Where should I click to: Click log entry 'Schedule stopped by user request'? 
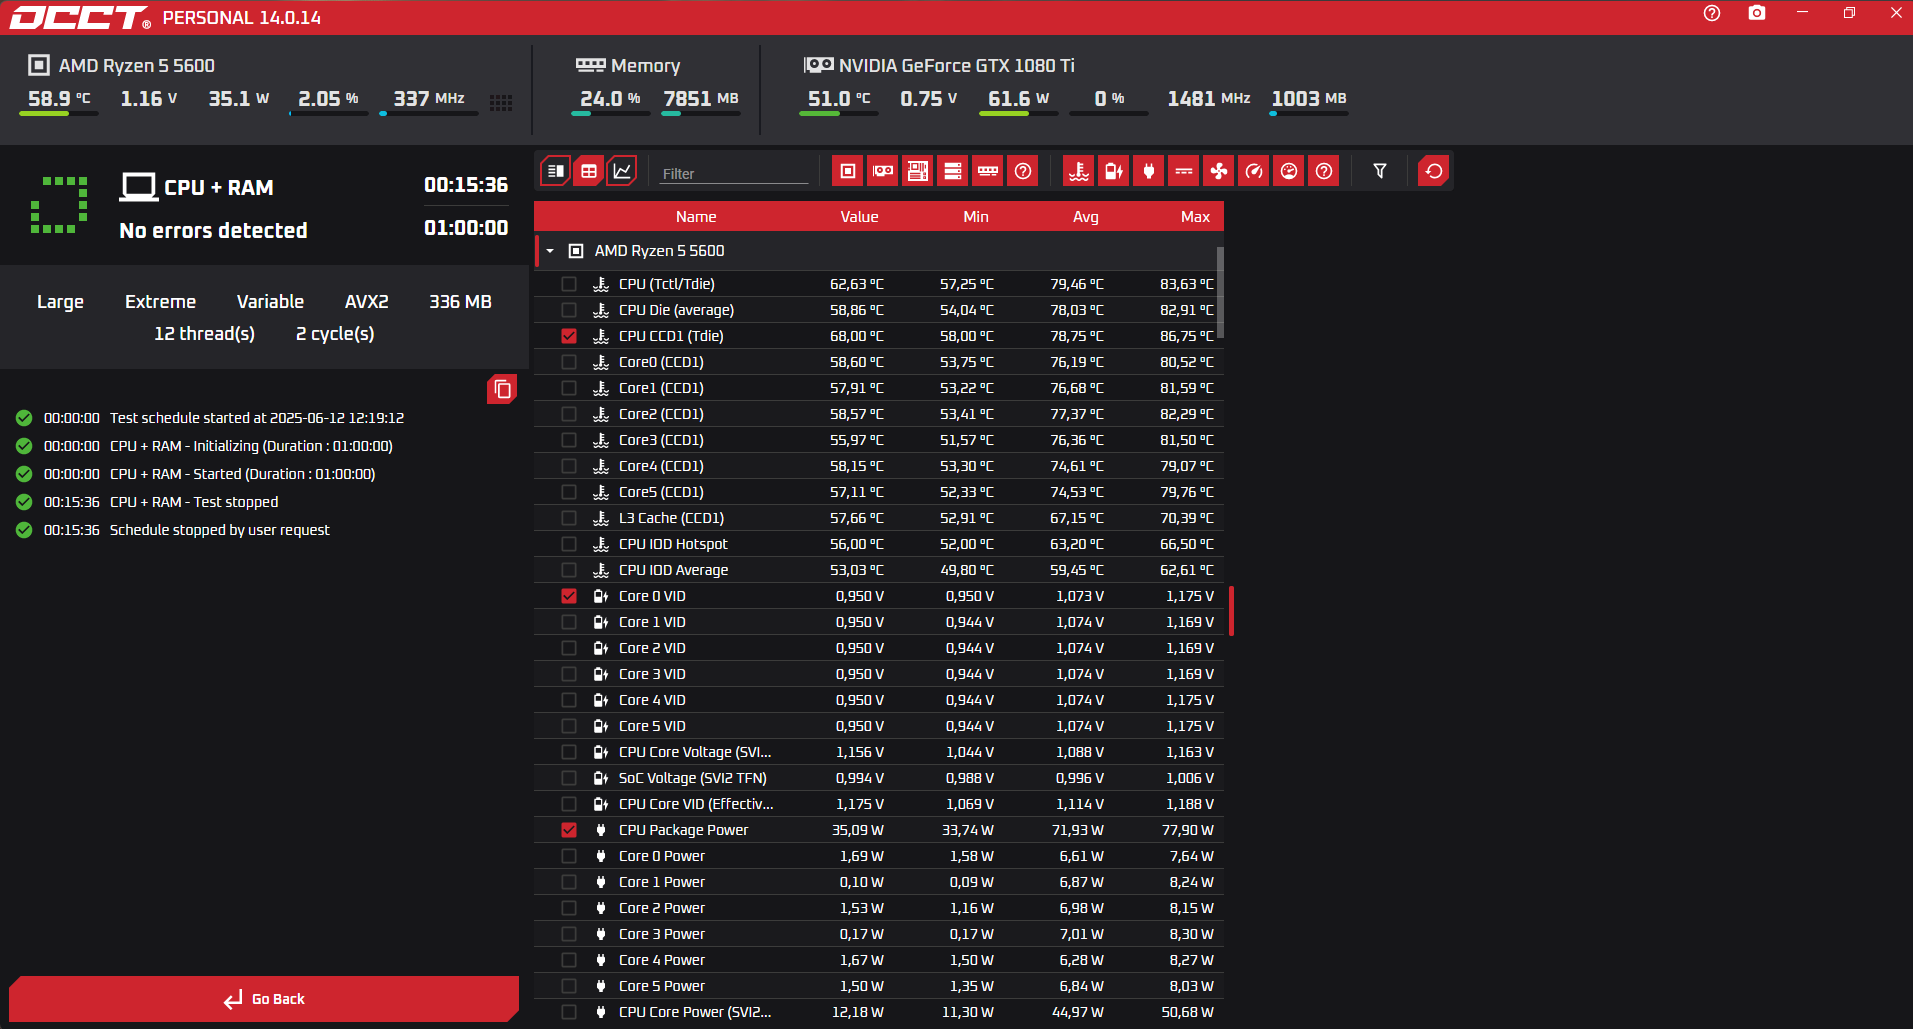(219, 530)
